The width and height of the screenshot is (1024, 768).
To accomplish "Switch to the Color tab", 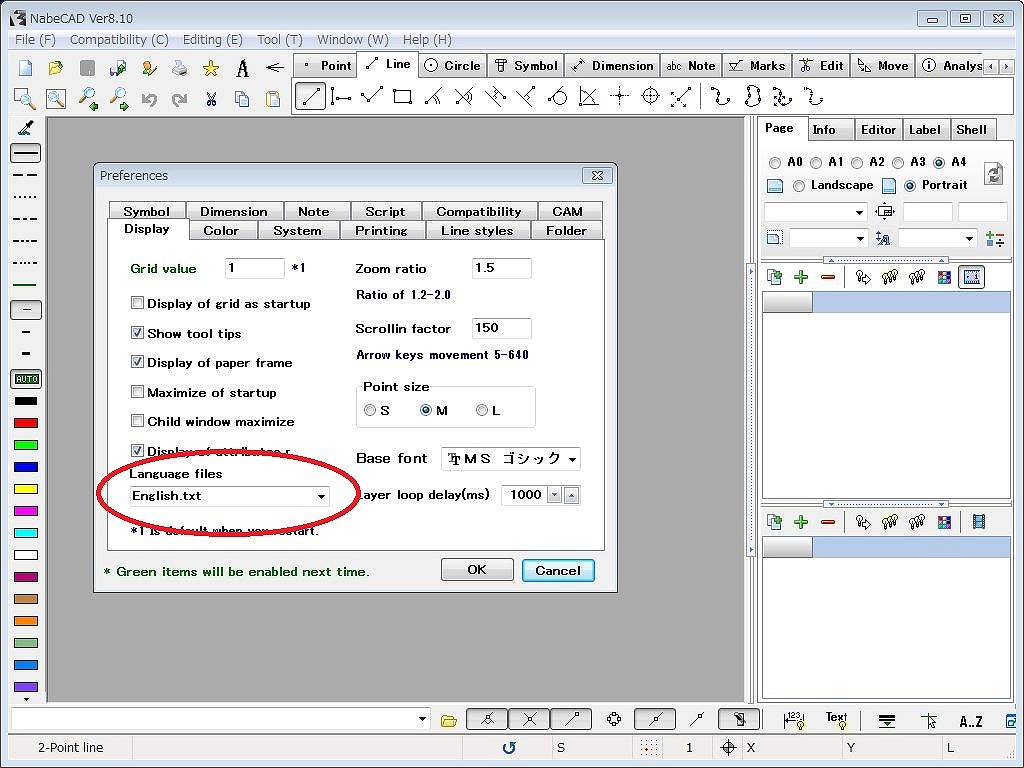I will pos(221,231).
